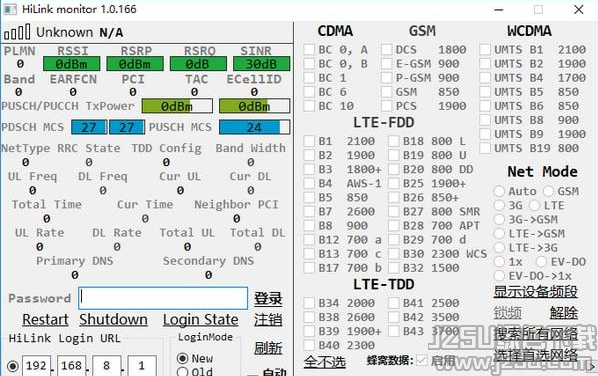
Task: Click the RSSI 0dBm indicator bar
Action: coord(72,64)
